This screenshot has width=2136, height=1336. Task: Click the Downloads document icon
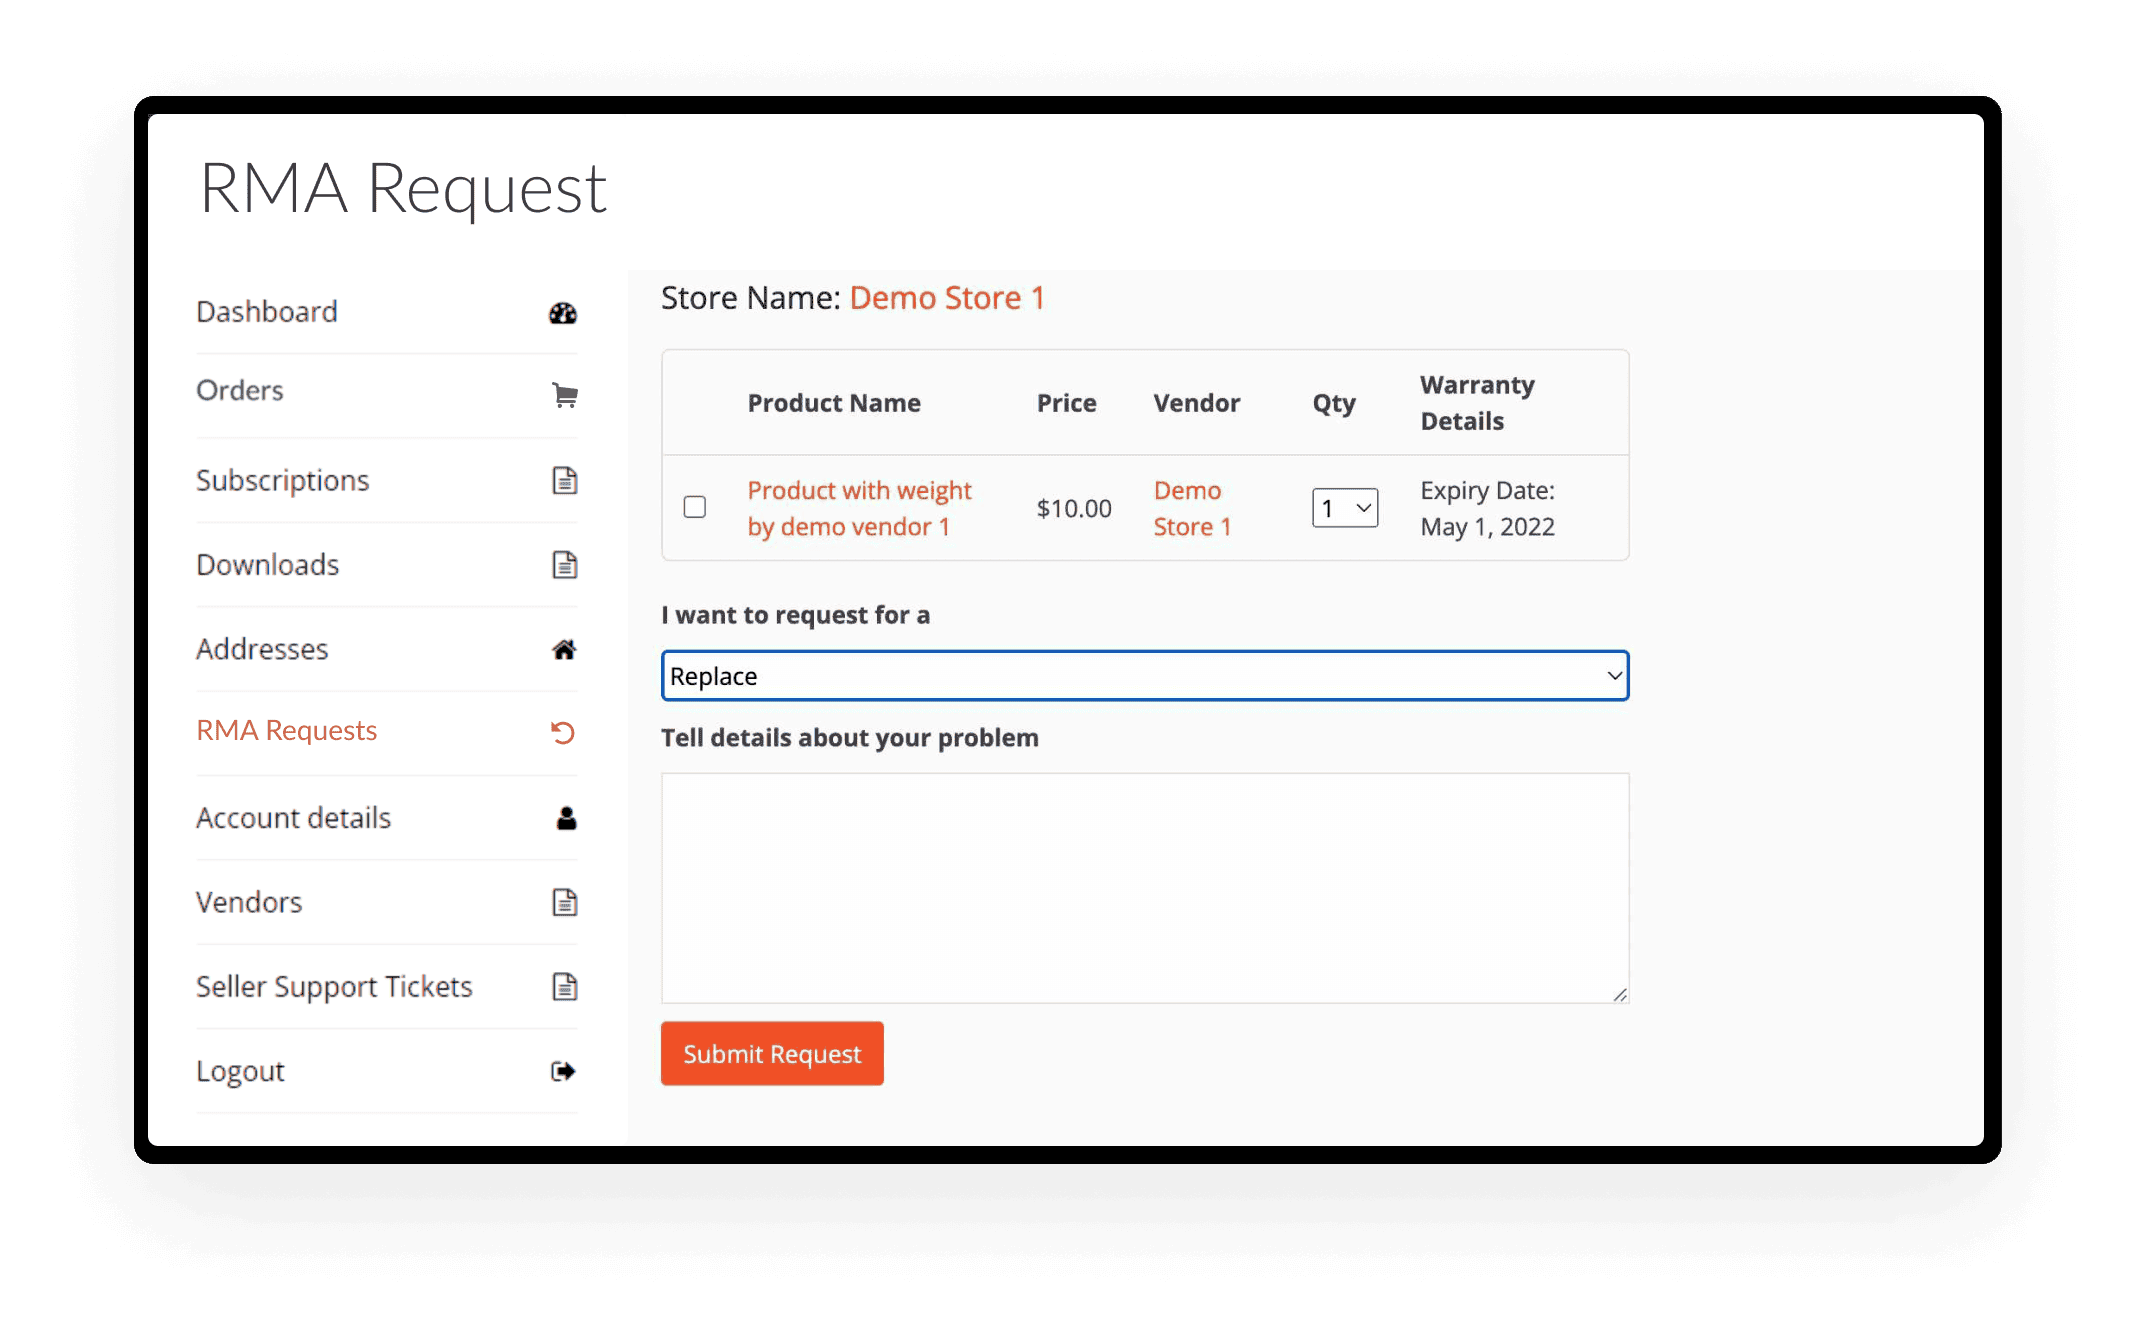tap(565, 565)
